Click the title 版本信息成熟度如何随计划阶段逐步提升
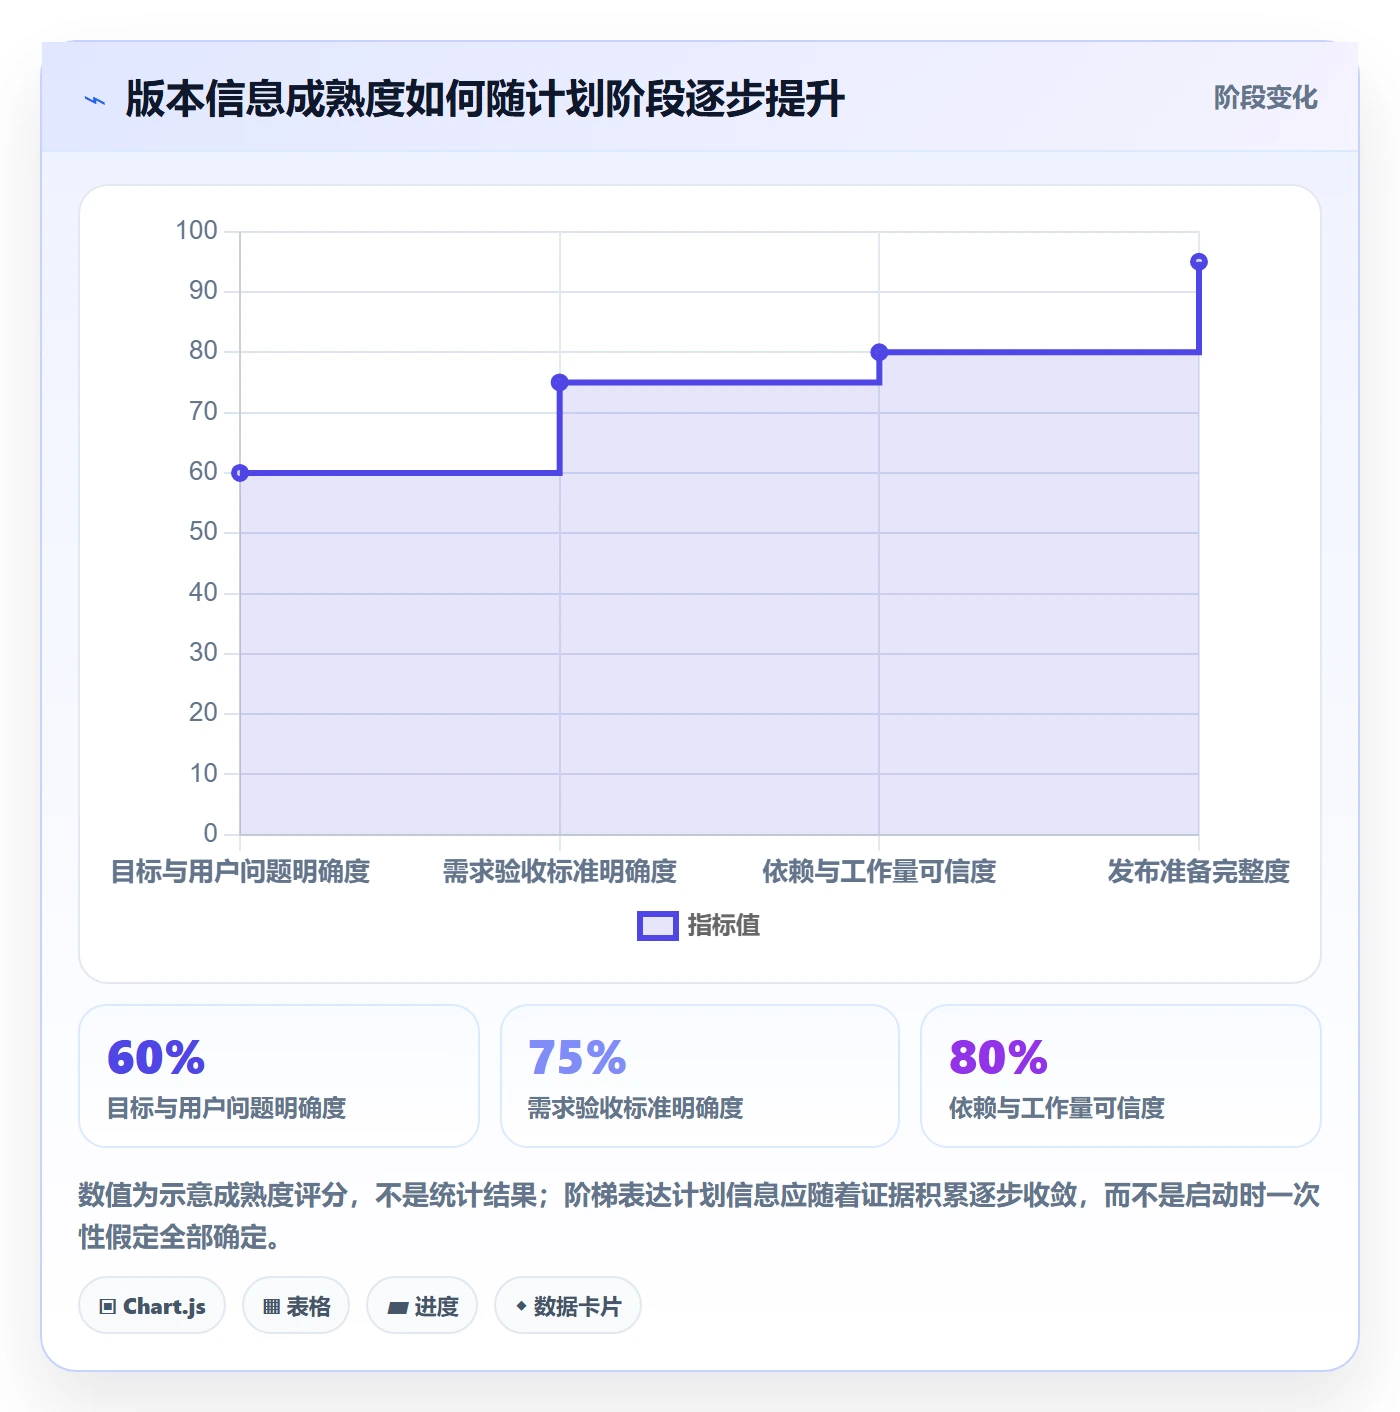 485,99
